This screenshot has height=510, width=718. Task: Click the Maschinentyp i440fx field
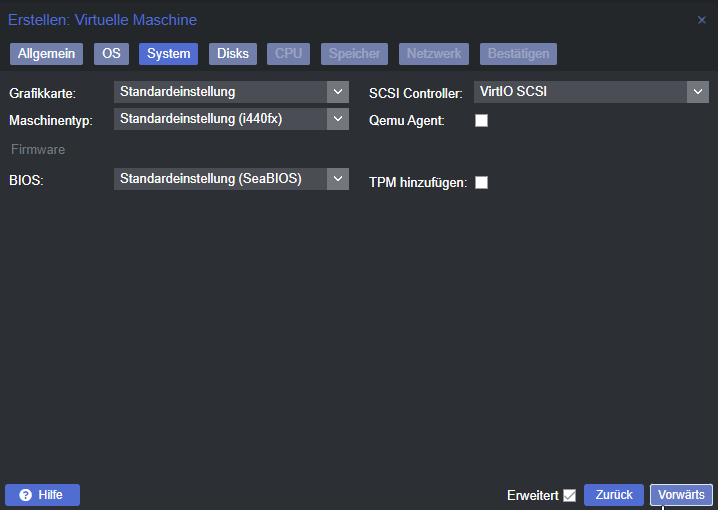point(220,119)
